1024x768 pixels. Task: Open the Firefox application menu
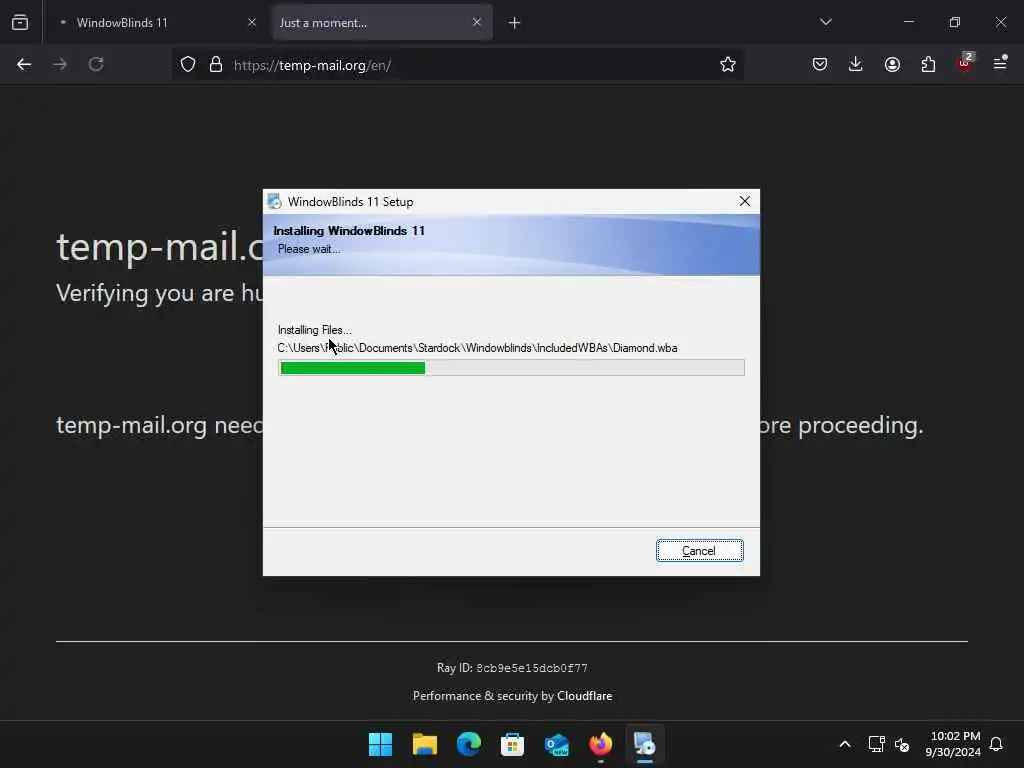[1000, 63]
